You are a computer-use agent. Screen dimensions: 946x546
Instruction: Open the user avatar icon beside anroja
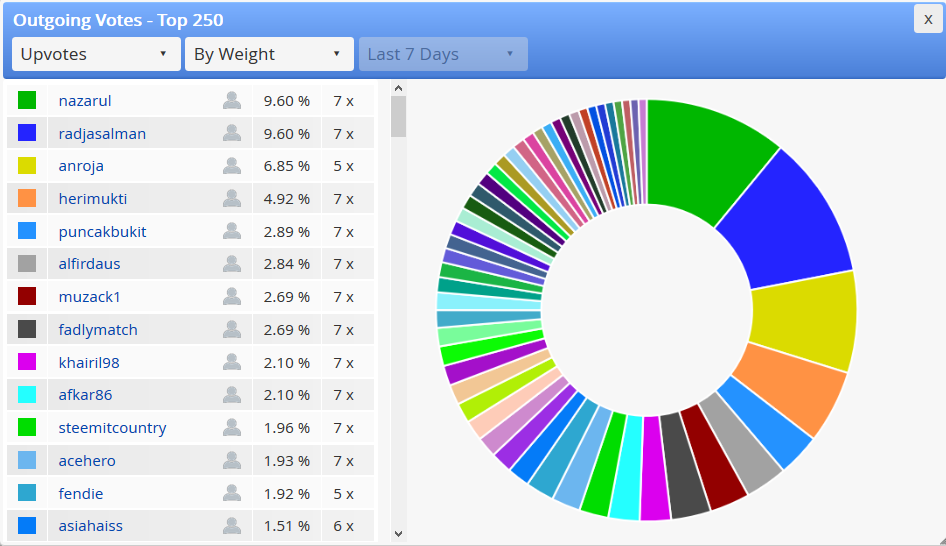pos(232,165)
